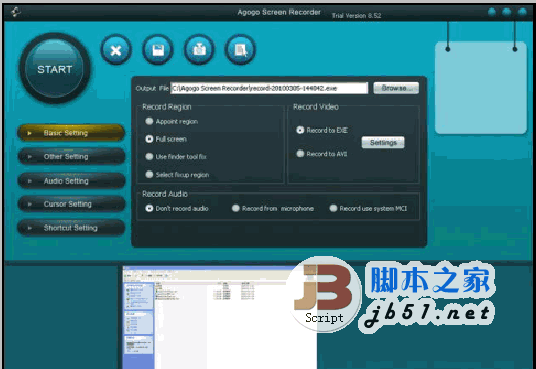The width and height of the screenshot is (536, 369).
Task: Open the Basic Setting tab
Action: pyautogui.click(x=71, y=133)
